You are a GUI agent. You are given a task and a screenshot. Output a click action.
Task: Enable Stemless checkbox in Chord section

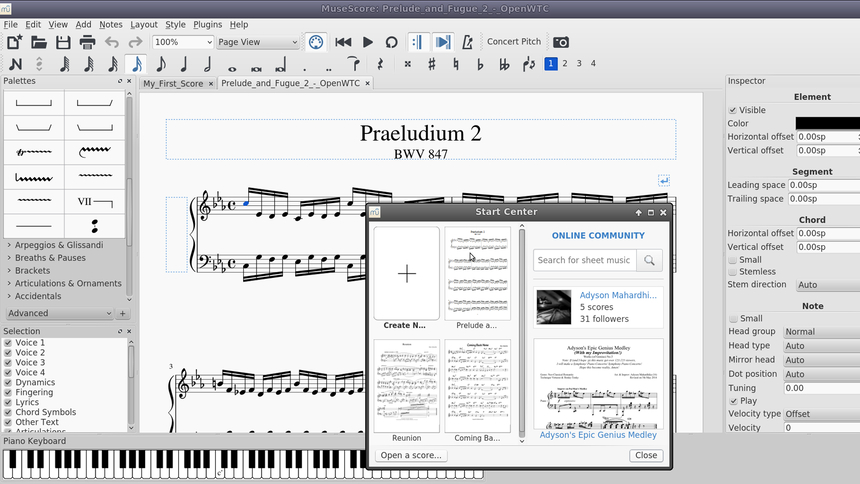733,272
